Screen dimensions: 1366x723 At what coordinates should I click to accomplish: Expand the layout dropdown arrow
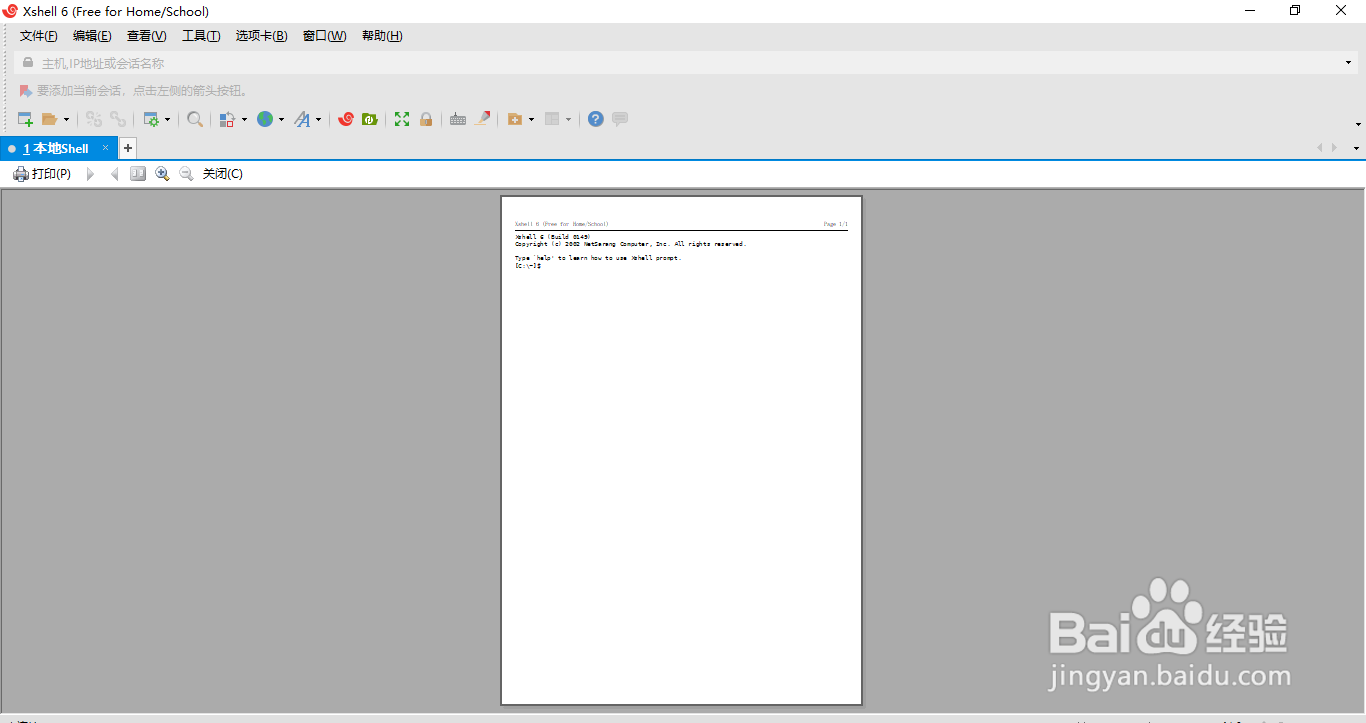click(568, 120)
